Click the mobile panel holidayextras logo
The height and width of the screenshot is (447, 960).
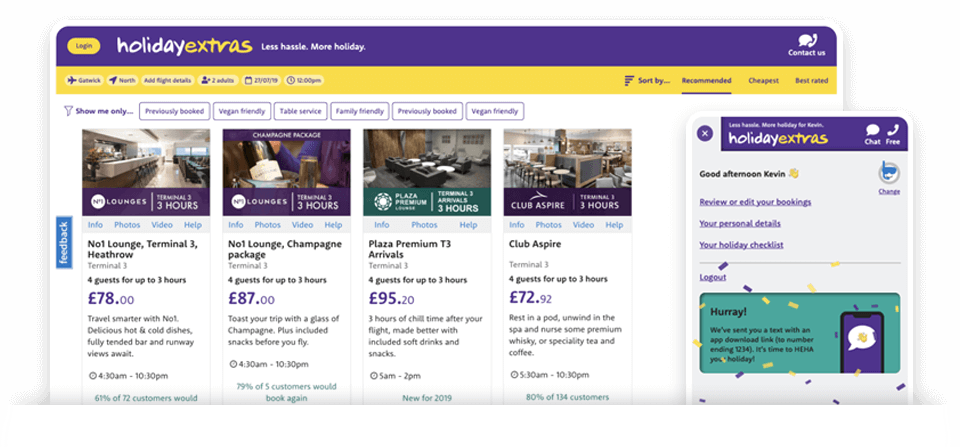coord(778,138)
